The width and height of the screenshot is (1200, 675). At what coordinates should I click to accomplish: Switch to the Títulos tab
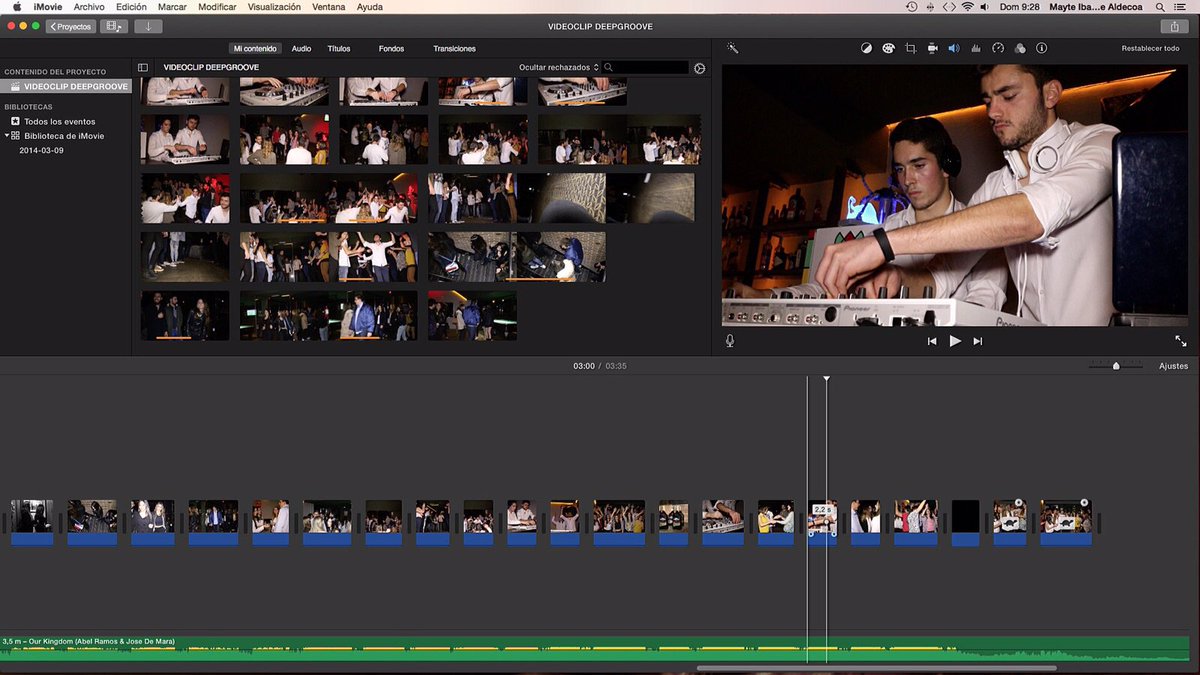339,48
